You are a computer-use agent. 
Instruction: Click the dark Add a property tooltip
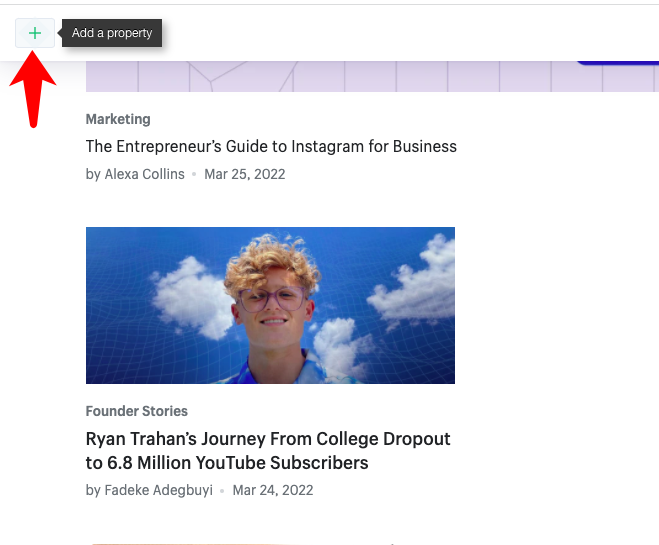[112, 33]
